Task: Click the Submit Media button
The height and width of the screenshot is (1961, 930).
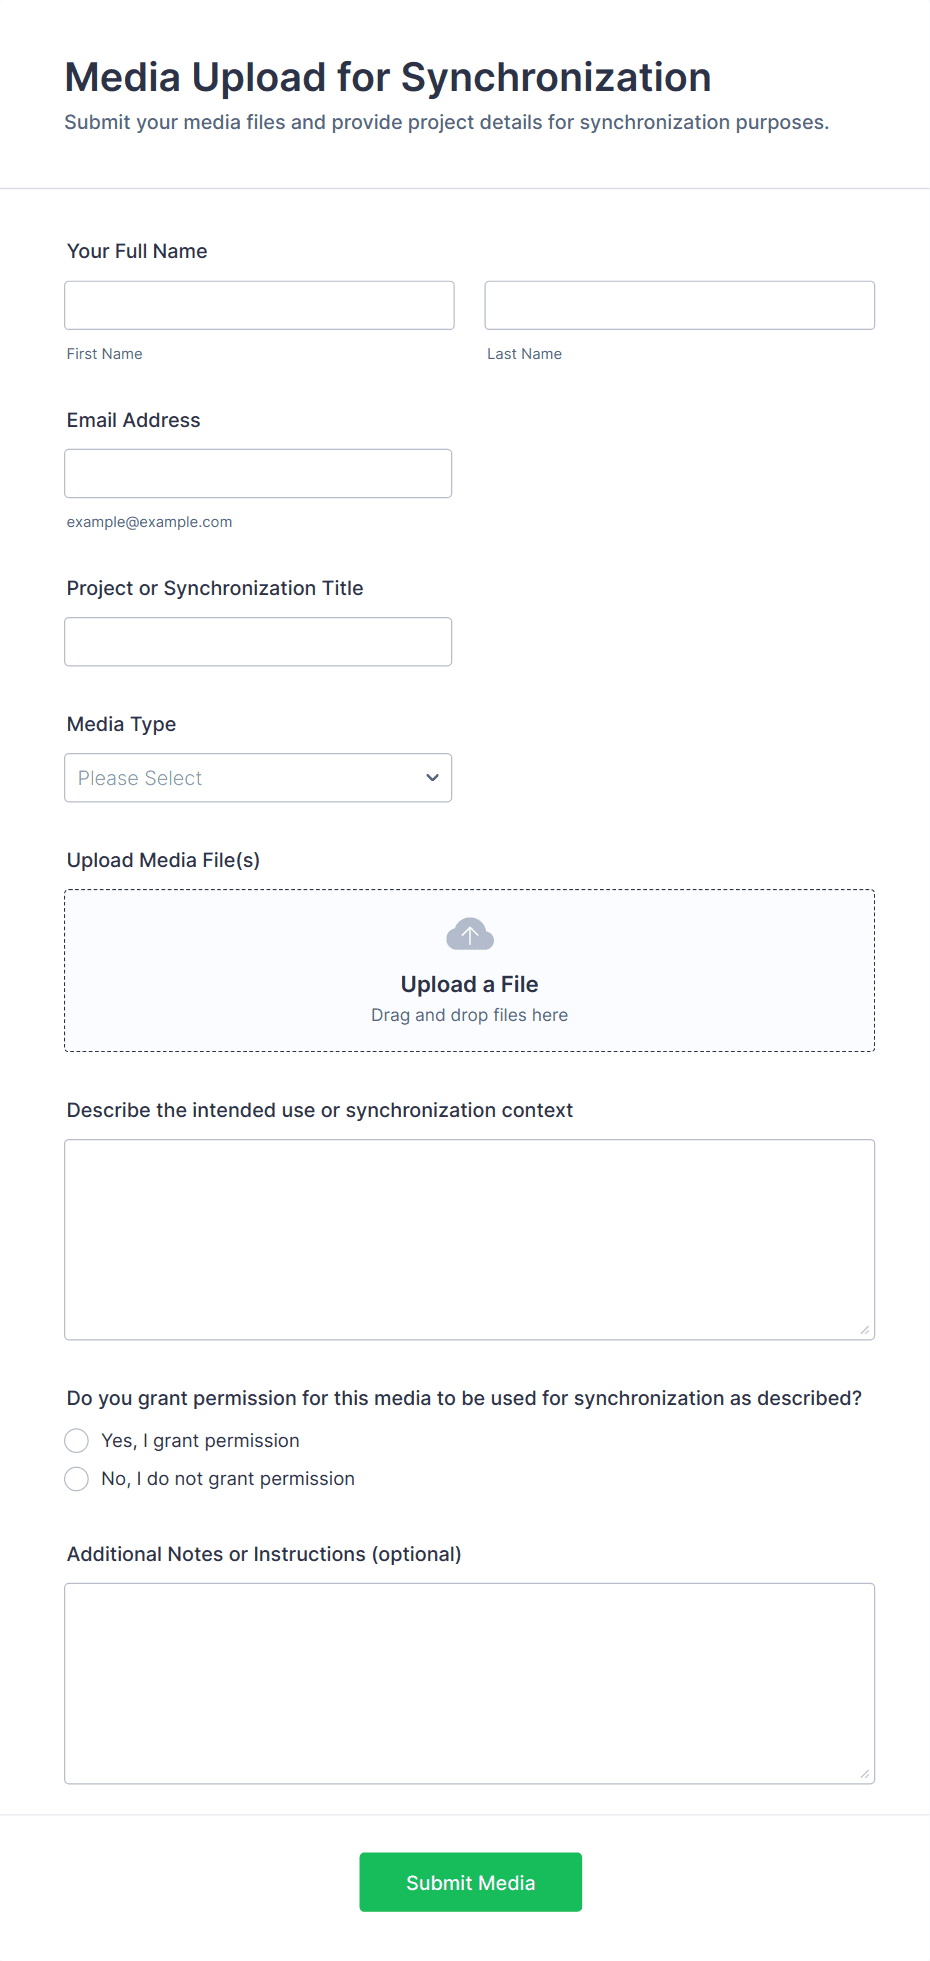Action: (471, 1882)
